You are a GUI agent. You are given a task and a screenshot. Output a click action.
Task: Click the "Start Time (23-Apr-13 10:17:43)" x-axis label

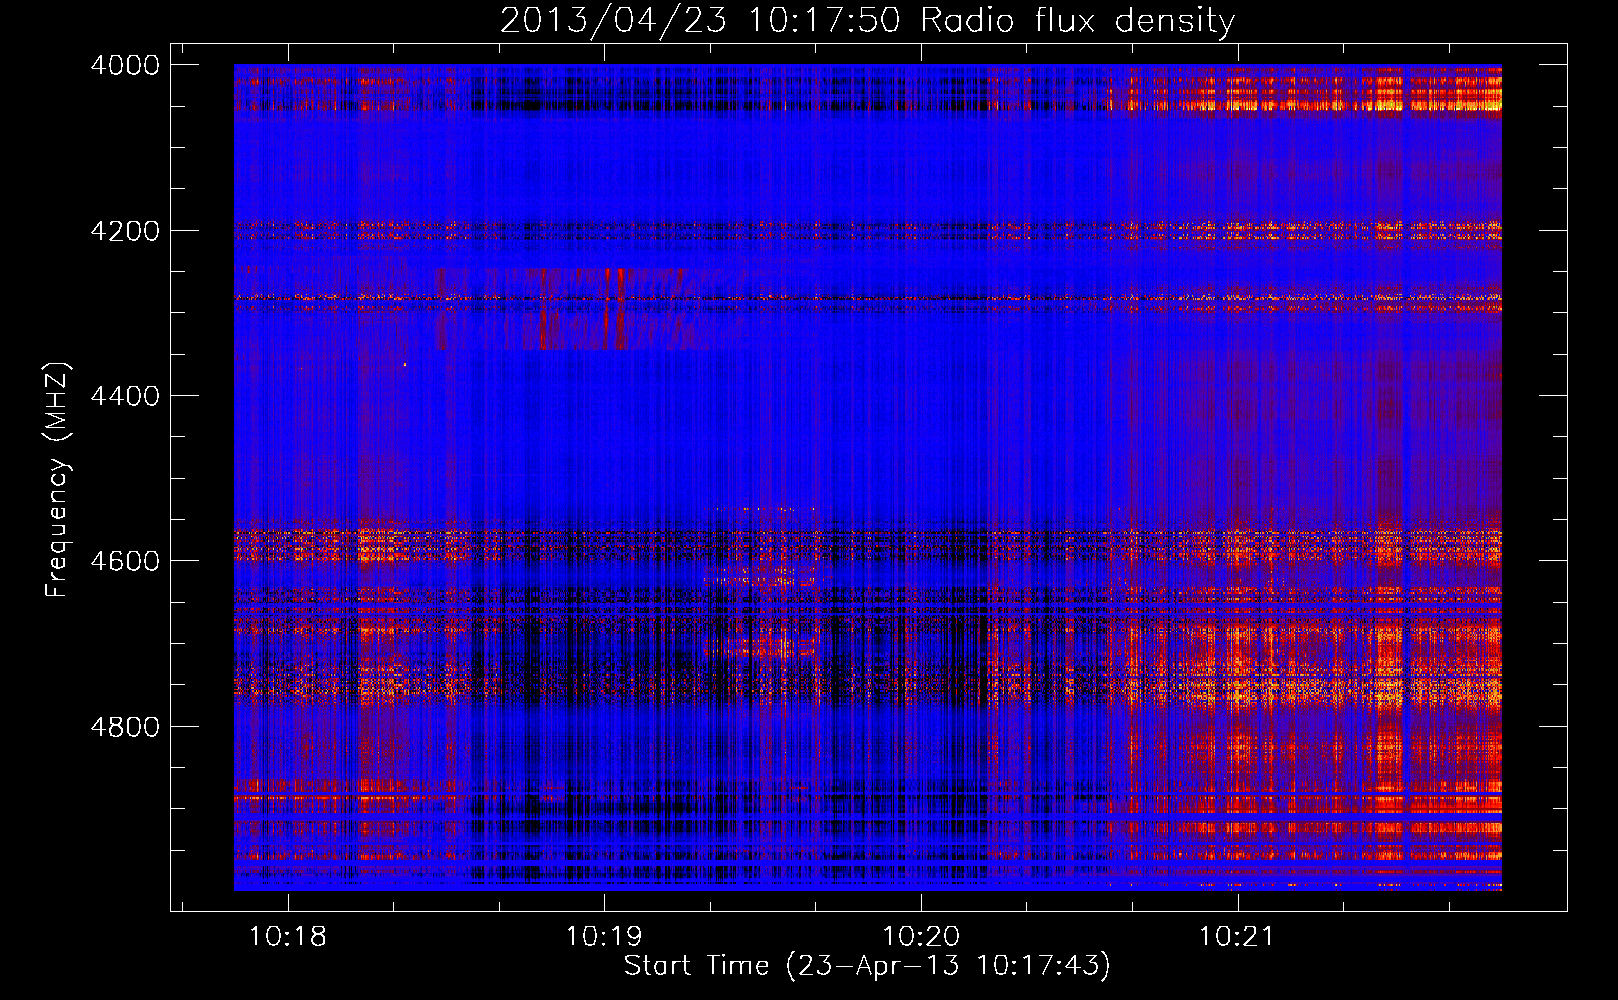click(867, 966)
